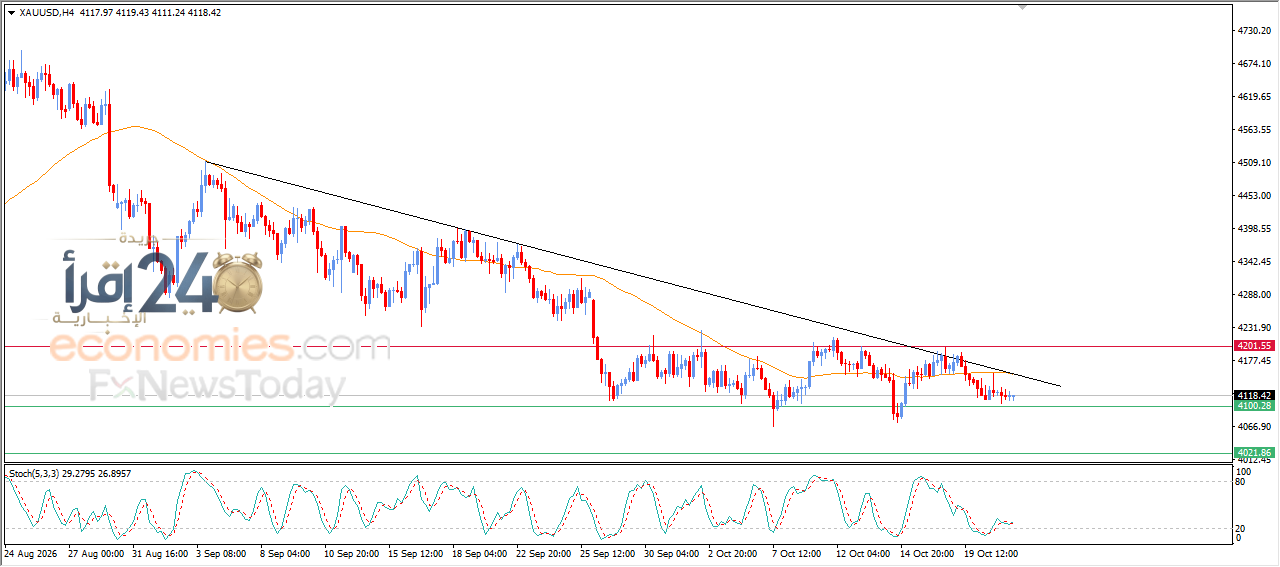Screen dimensions: 1280x567
Task: Click the 12 Oct 04:00 date label
Action: point(863,552)
